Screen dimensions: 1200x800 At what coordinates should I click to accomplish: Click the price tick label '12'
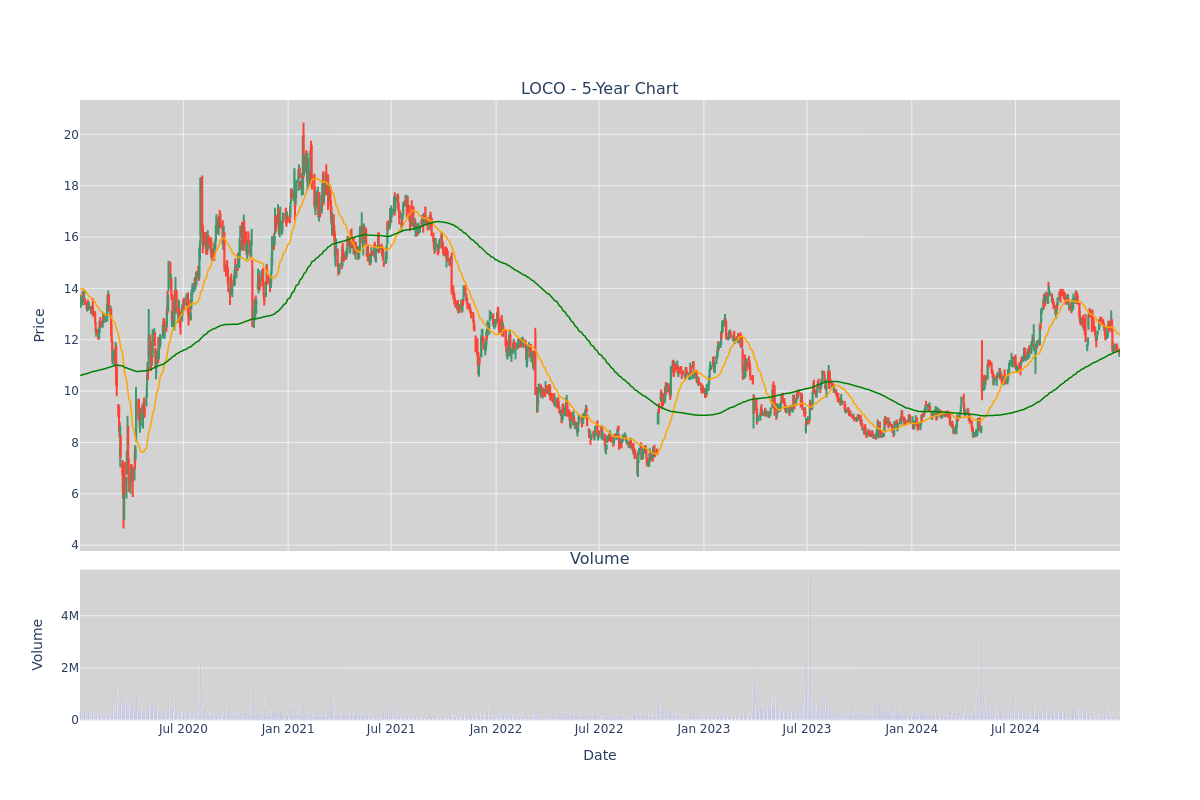pos(71,340)
